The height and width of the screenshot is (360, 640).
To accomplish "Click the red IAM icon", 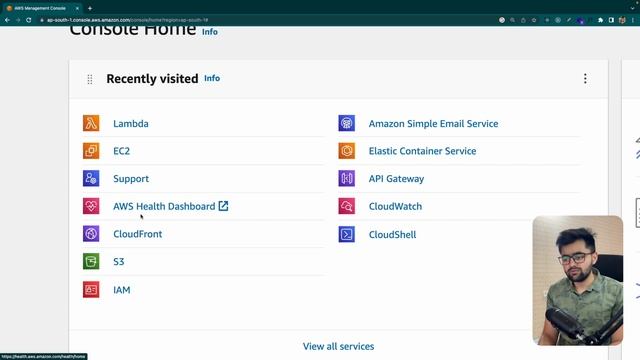I will (x=91, y=289).
